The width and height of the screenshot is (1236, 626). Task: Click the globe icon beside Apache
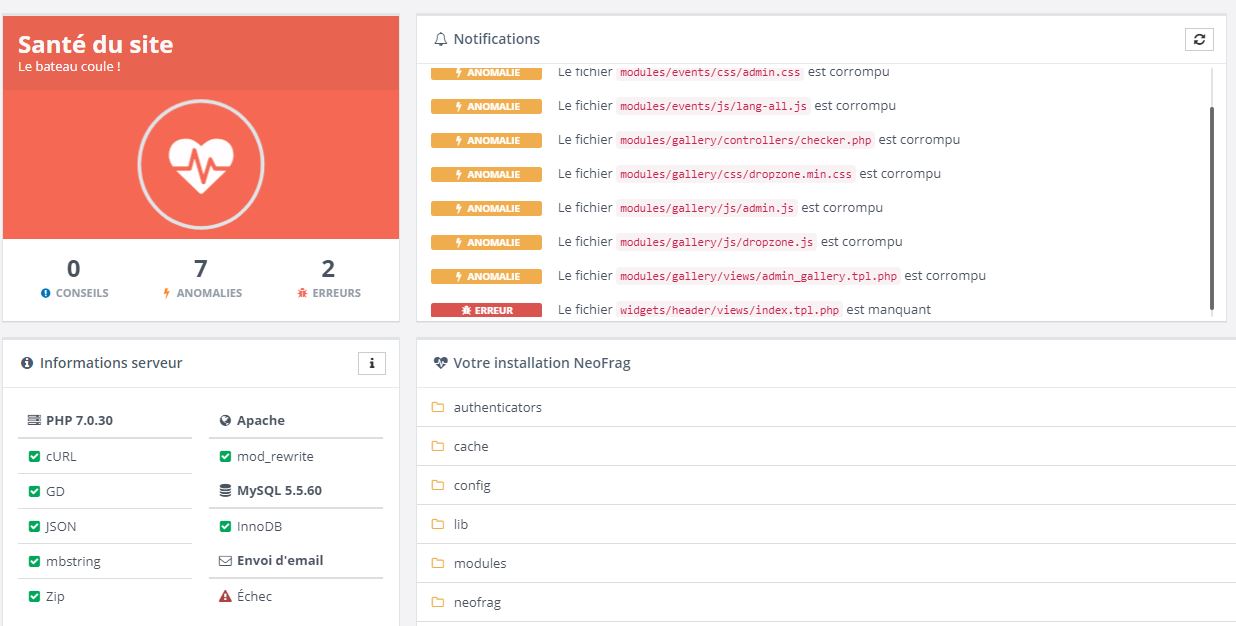[x=225, y=421]
